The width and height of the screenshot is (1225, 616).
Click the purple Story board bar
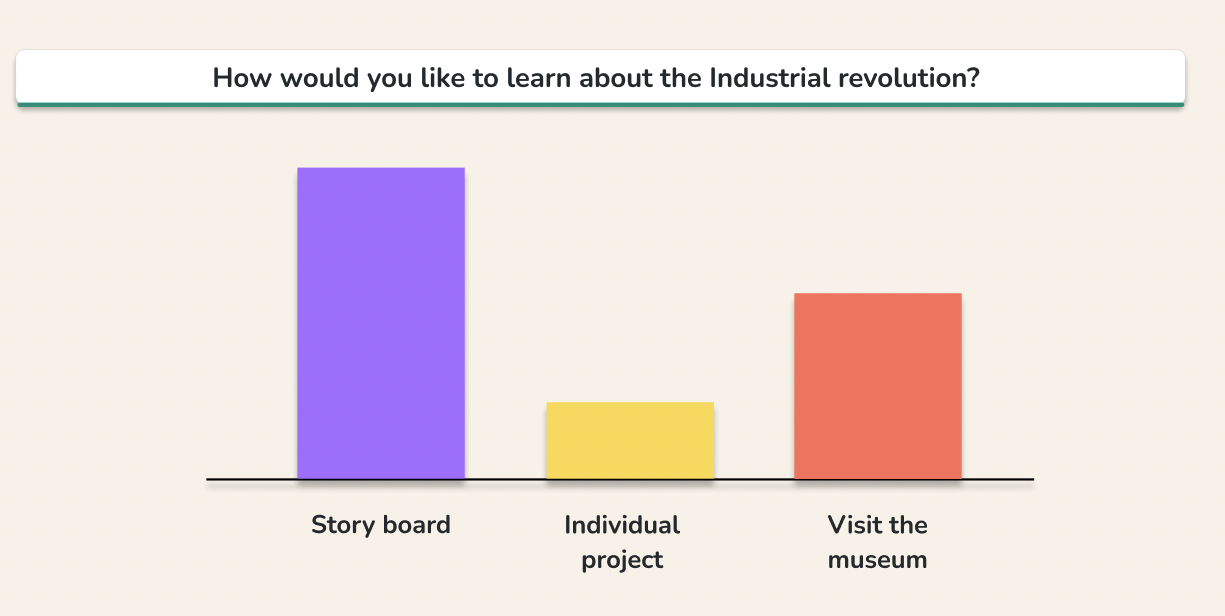tap(381, 323)
